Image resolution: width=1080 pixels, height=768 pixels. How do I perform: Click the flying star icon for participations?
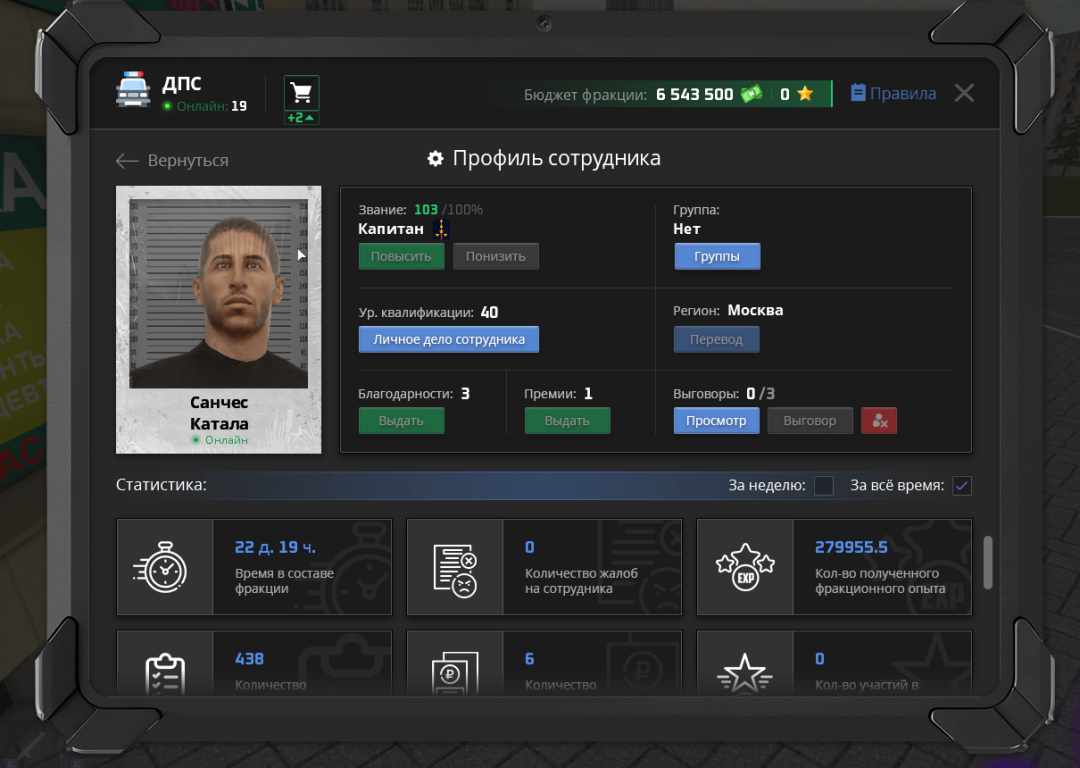745,673
